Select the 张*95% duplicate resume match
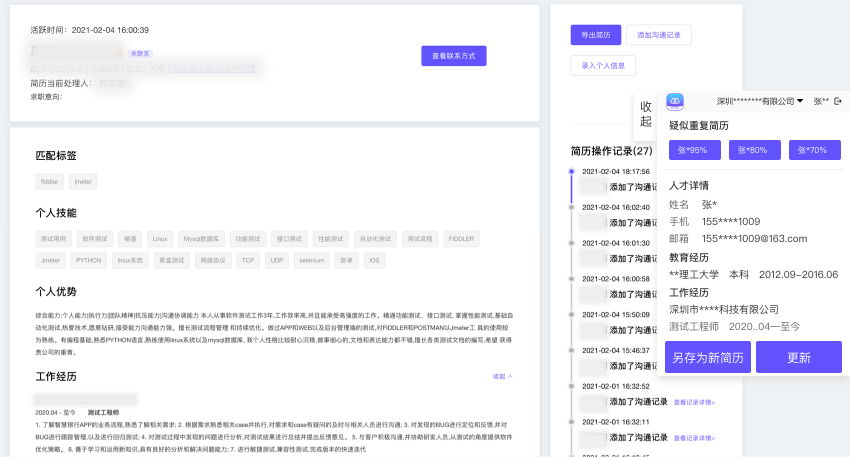850x457 pixels. (x=691, y=150)
